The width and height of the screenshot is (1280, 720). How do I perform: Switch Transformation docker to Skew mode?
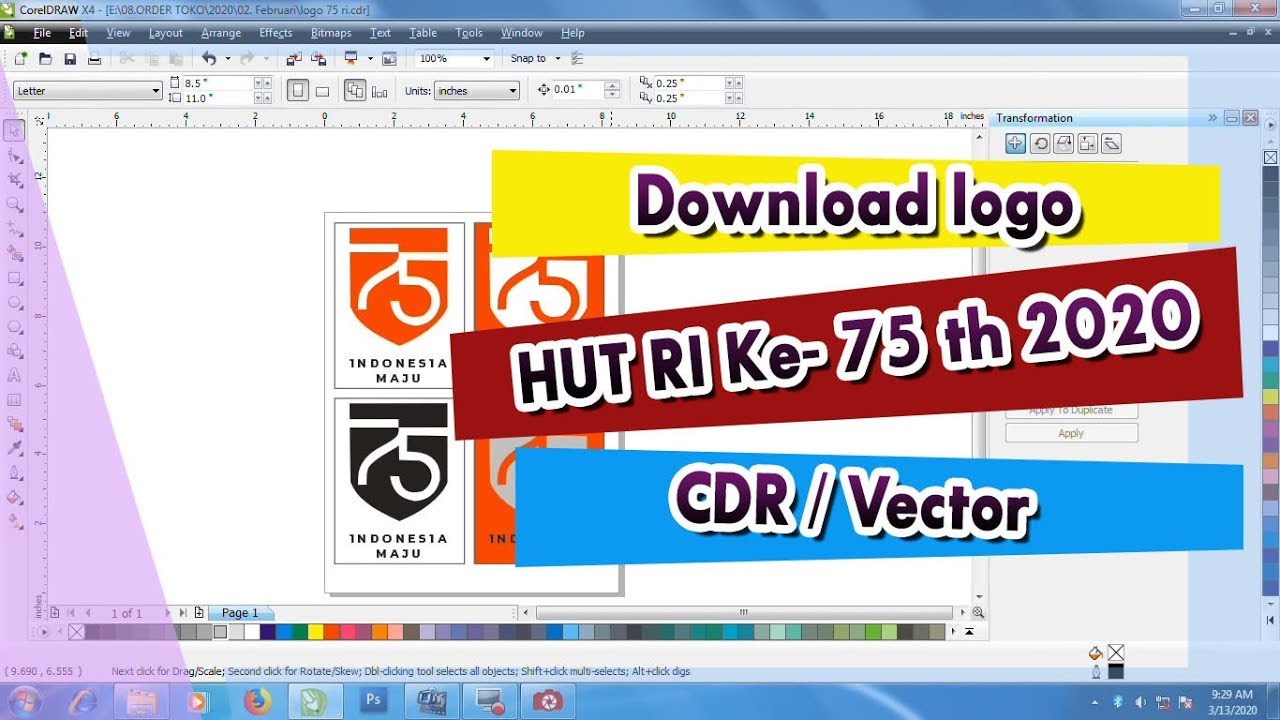tap(1111, 143)
